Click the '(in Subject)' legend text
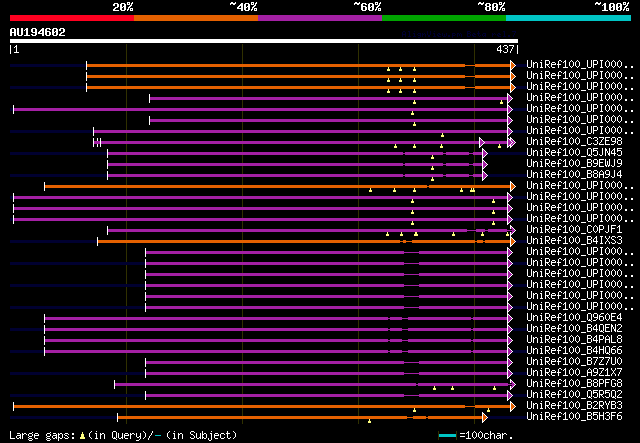 (202, 435)
